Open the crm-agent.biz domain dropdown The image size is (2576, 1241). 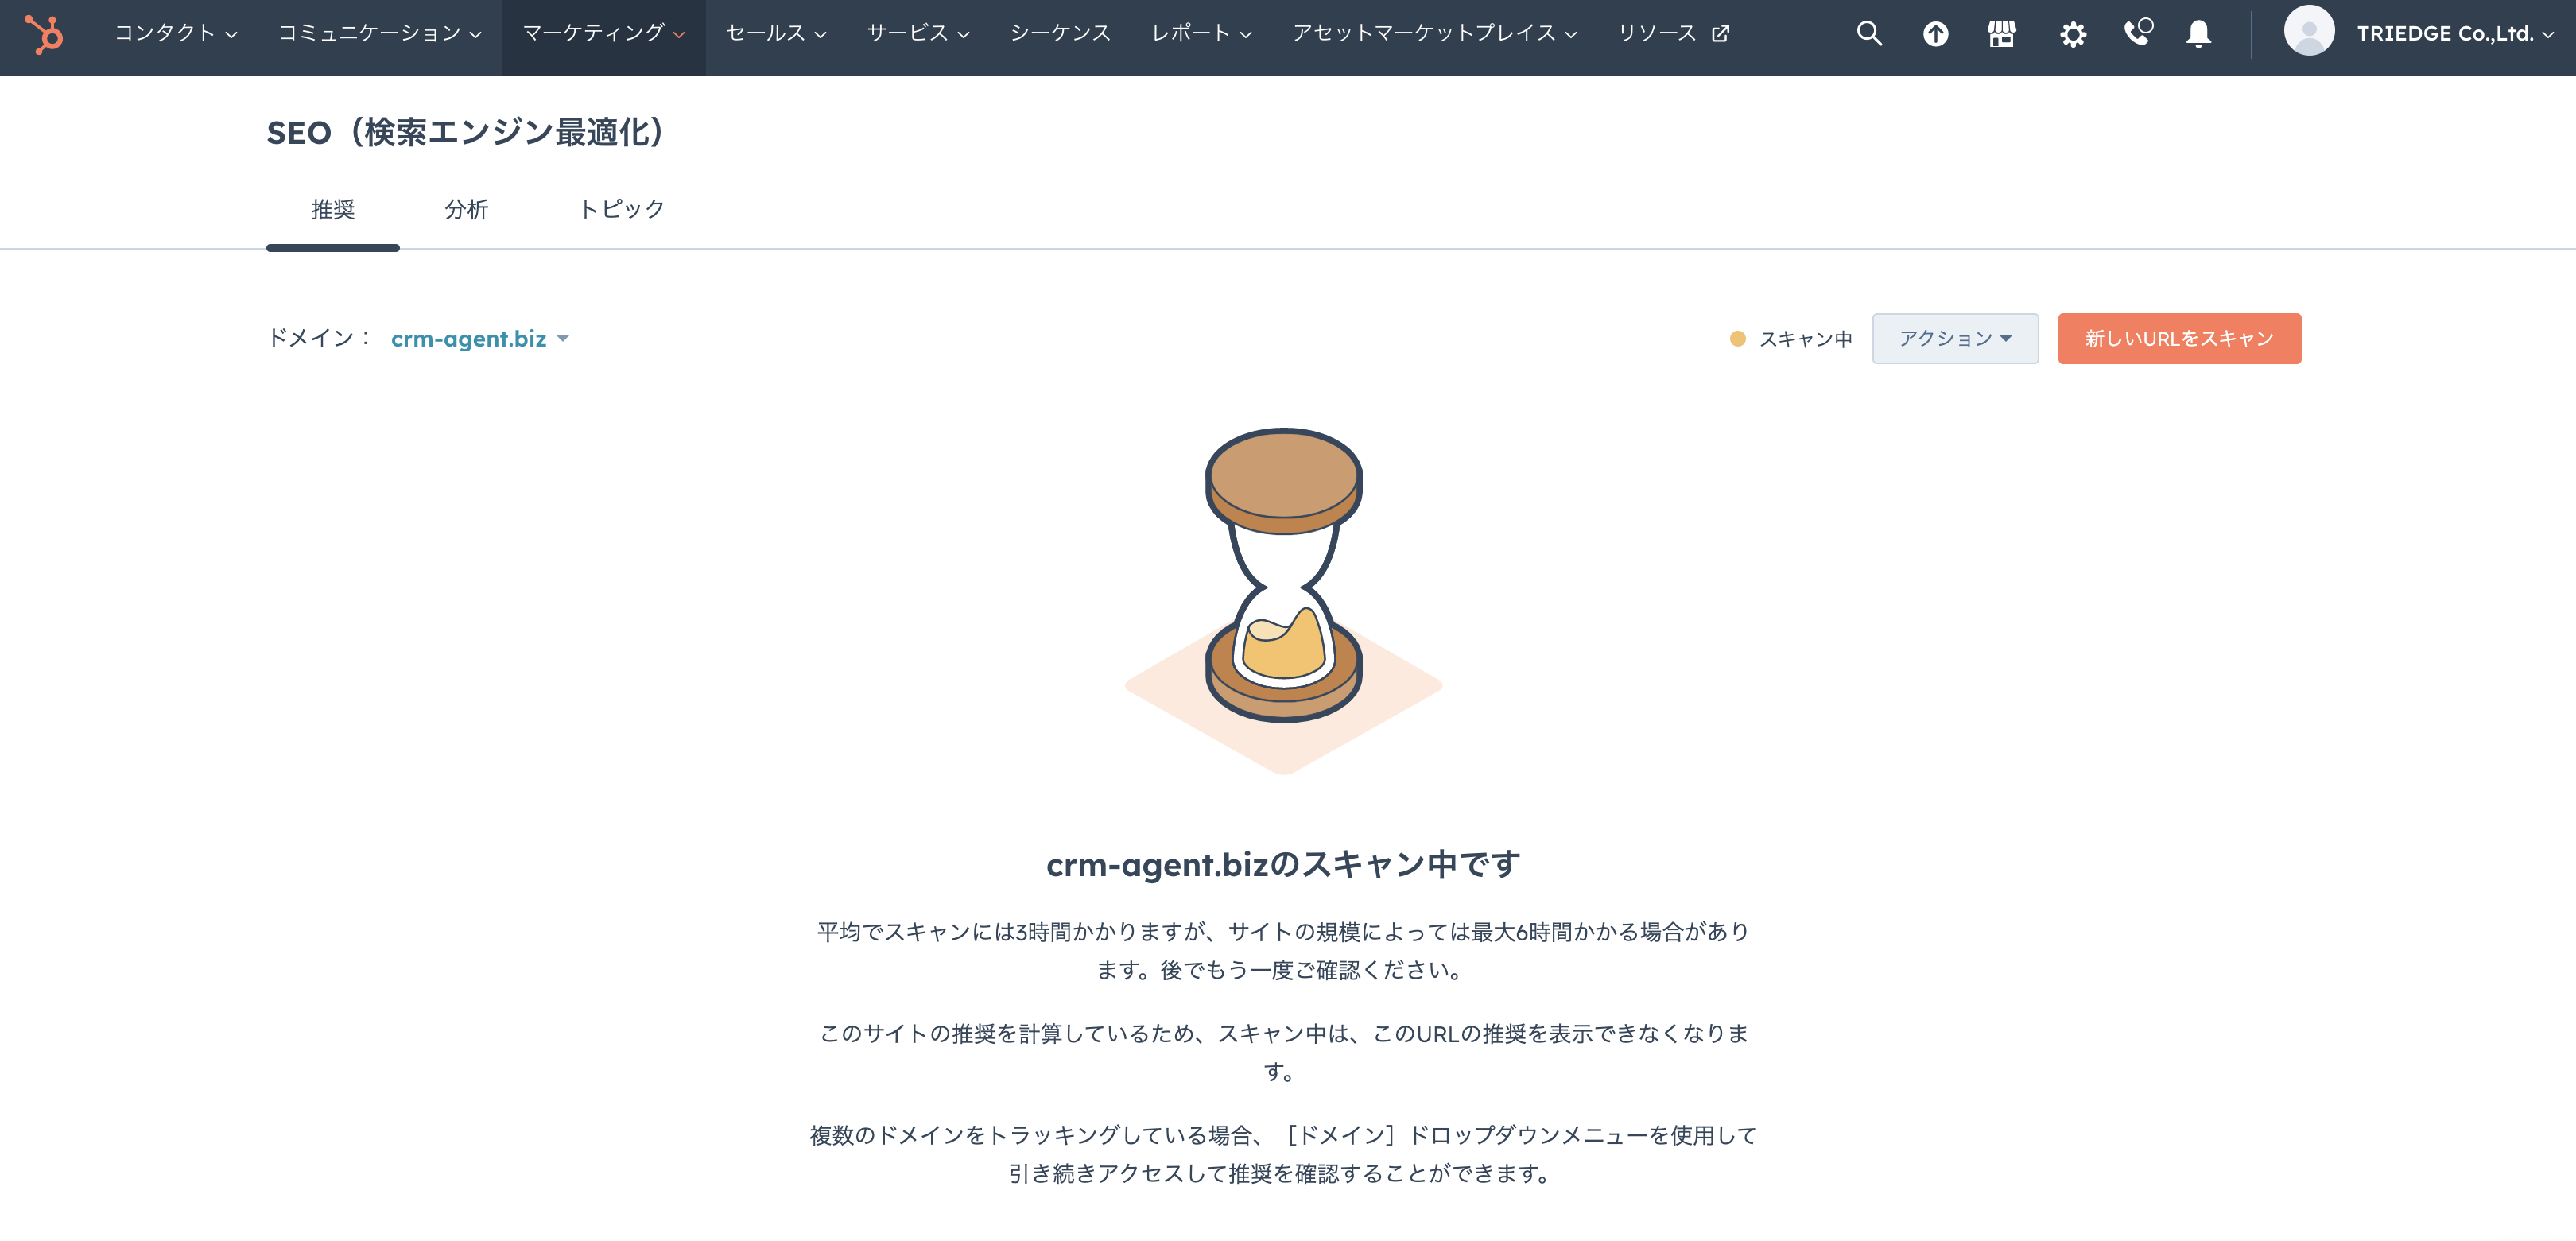tap(479, 339)
